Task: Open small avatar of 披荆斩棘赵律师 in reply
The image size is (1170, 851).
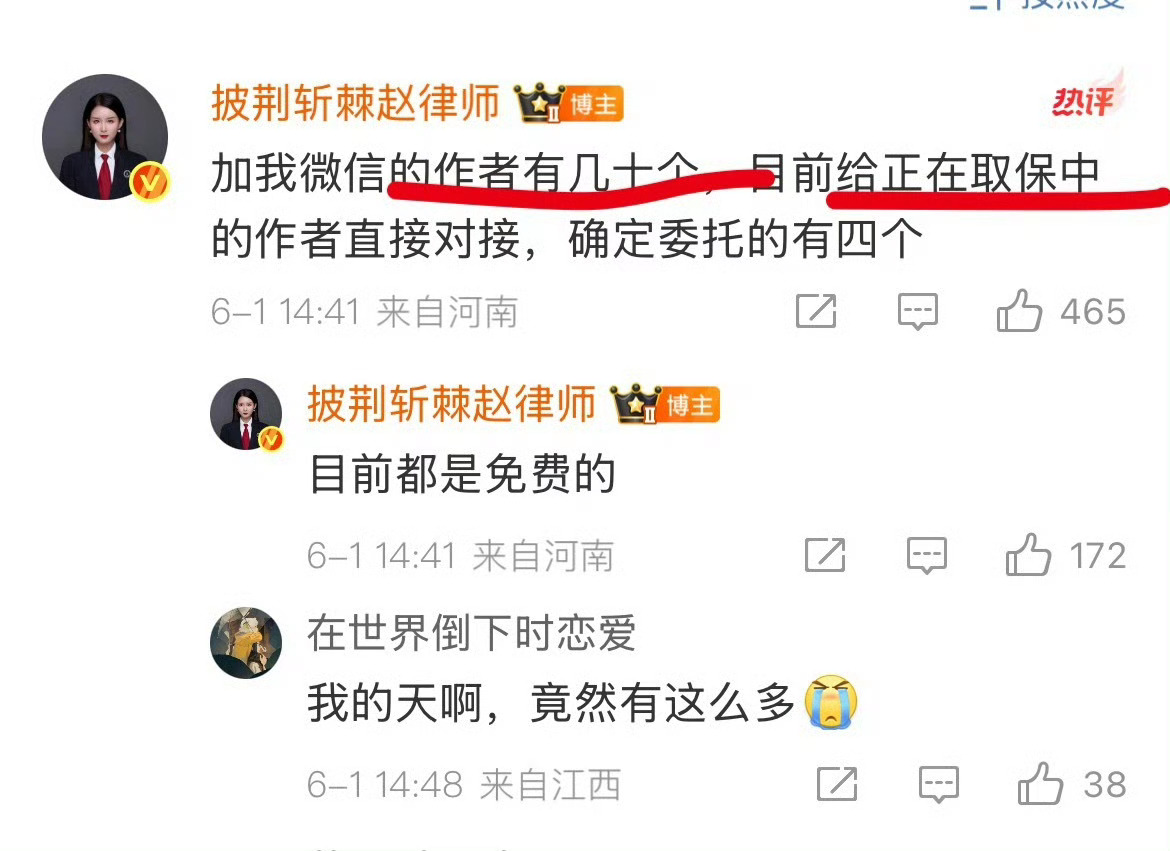Action: pyautogui.click(x=246, y=414)
